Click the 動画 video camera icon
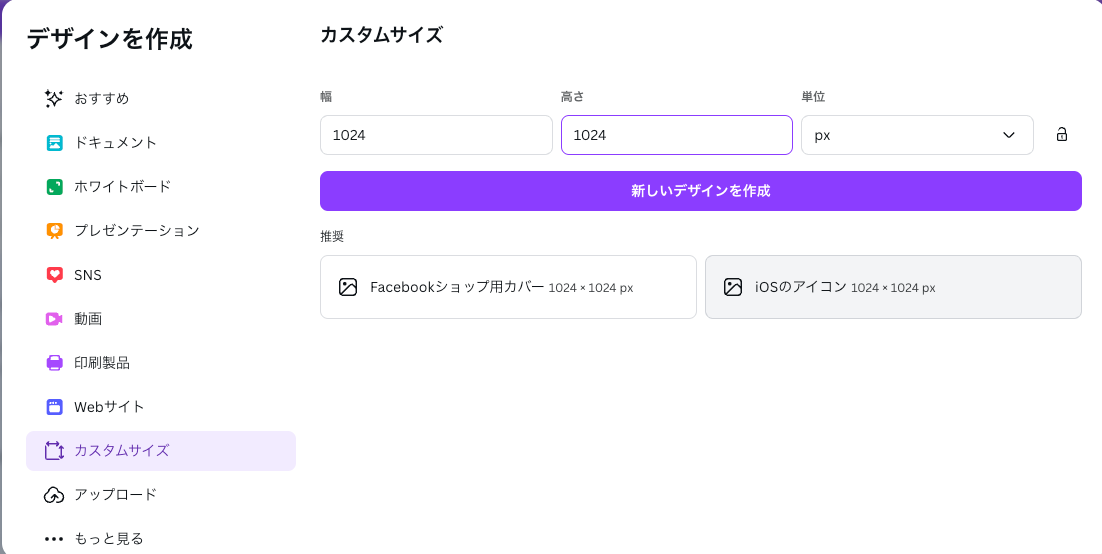The image size is (1102, 554). point(54,318)
